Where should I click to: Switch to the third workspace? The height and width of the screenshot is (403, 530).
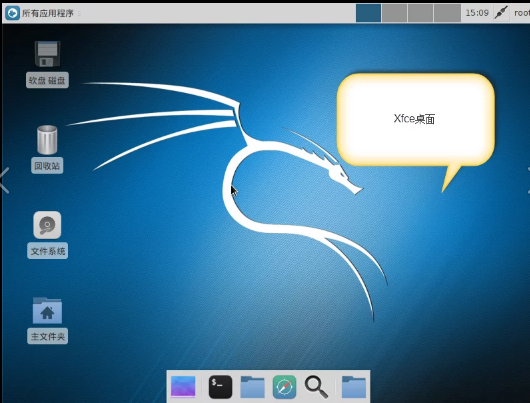click(x=420, y=13)
